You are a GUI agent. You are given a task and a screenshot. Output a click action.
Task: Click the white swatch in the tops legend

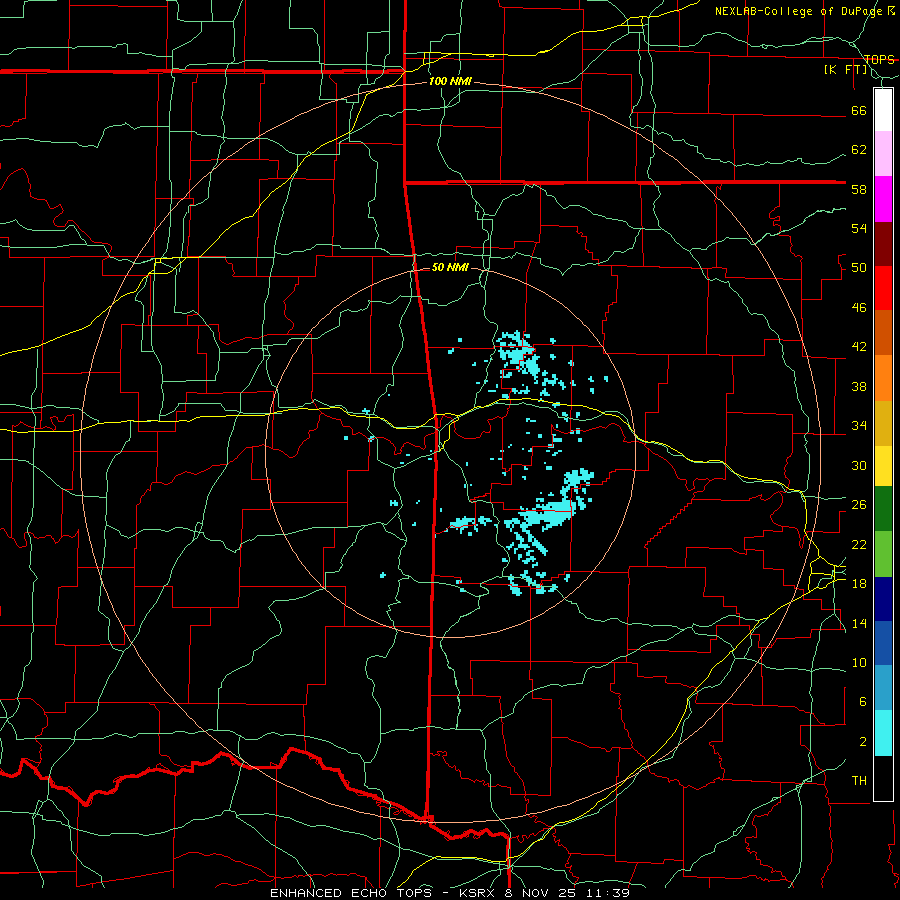[883, 110]
